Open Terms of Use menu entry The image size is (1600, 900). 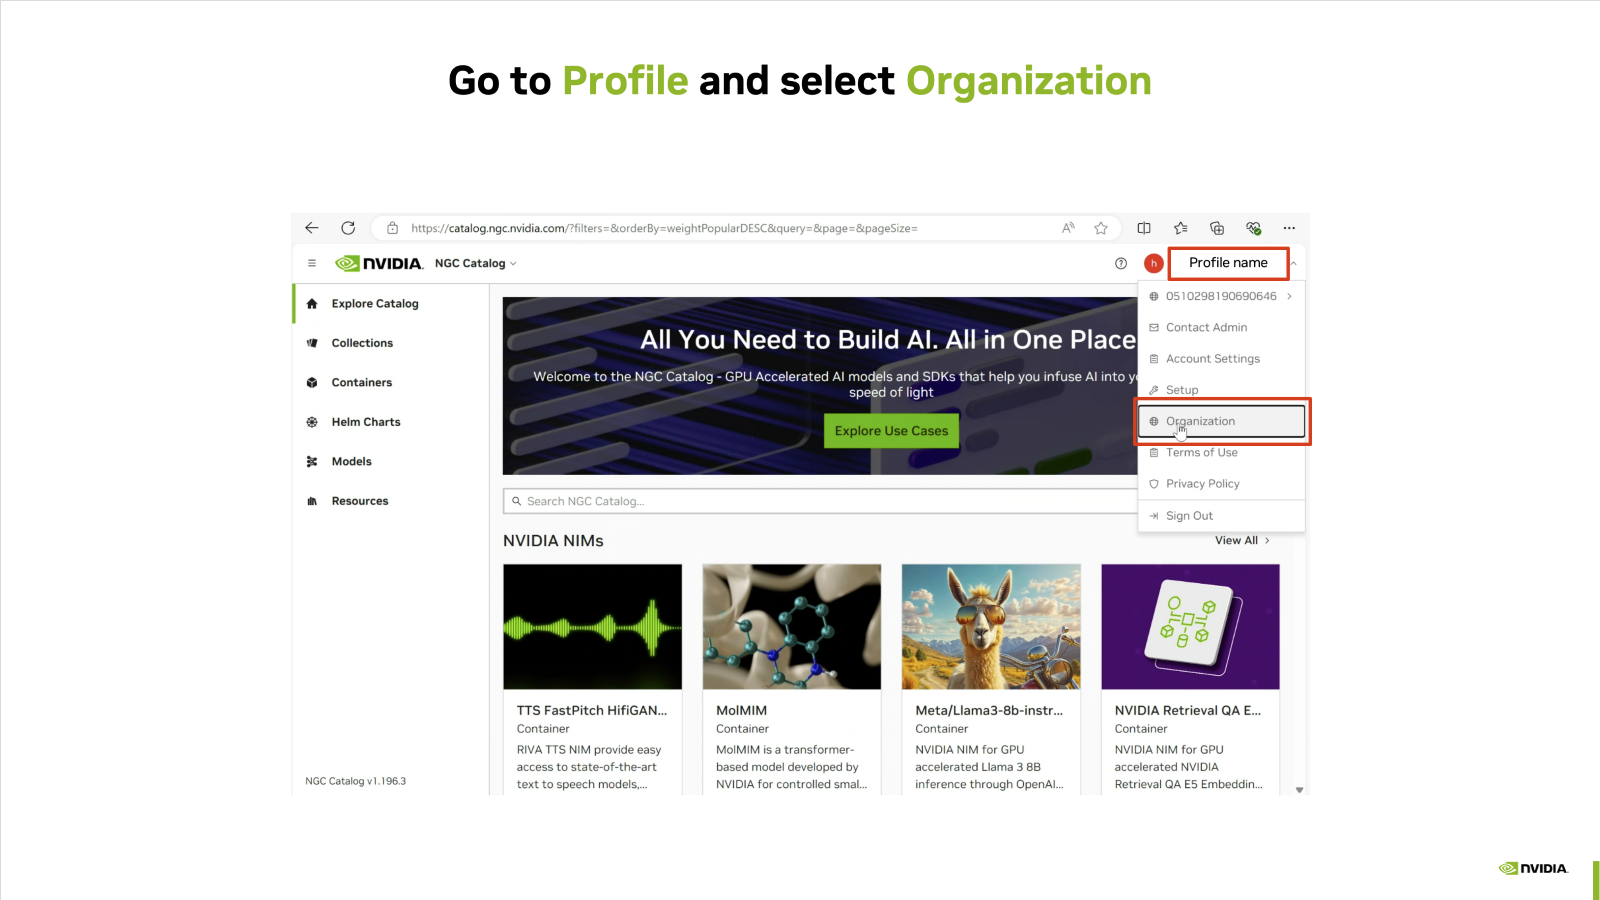pyautogui.click(x=1221, y=452)
